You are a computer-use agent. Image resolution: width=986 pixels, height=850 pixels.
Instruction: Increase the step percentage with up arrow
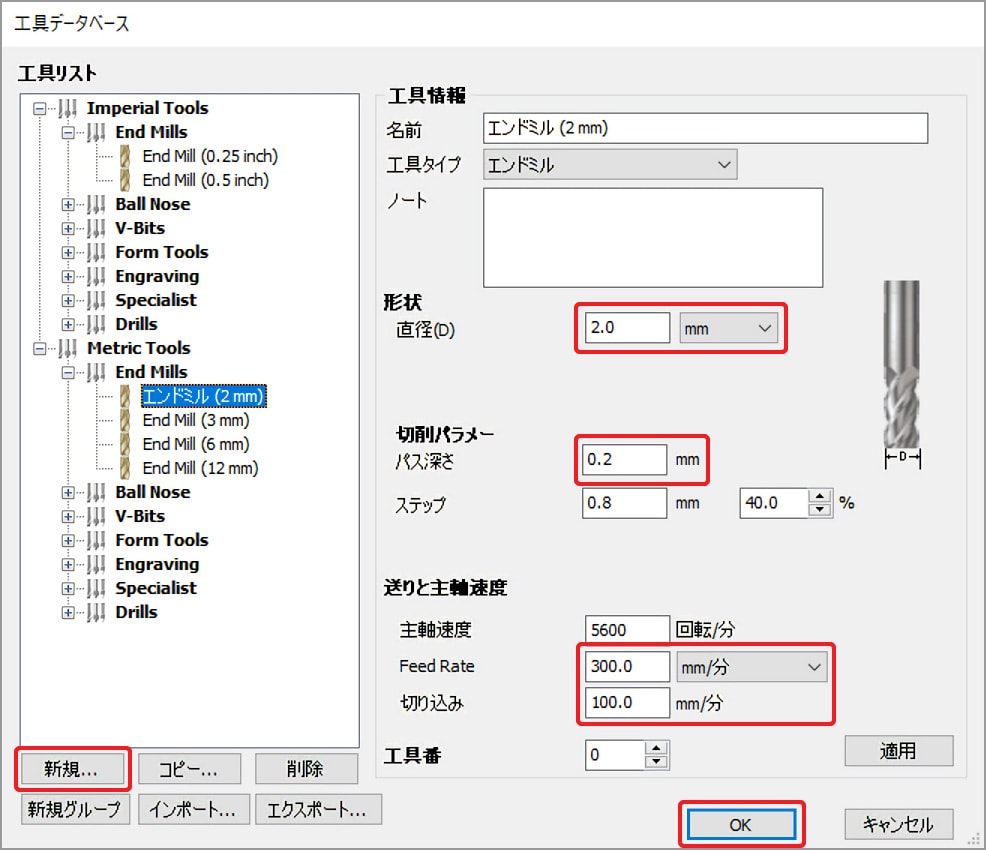click(820, 497)
